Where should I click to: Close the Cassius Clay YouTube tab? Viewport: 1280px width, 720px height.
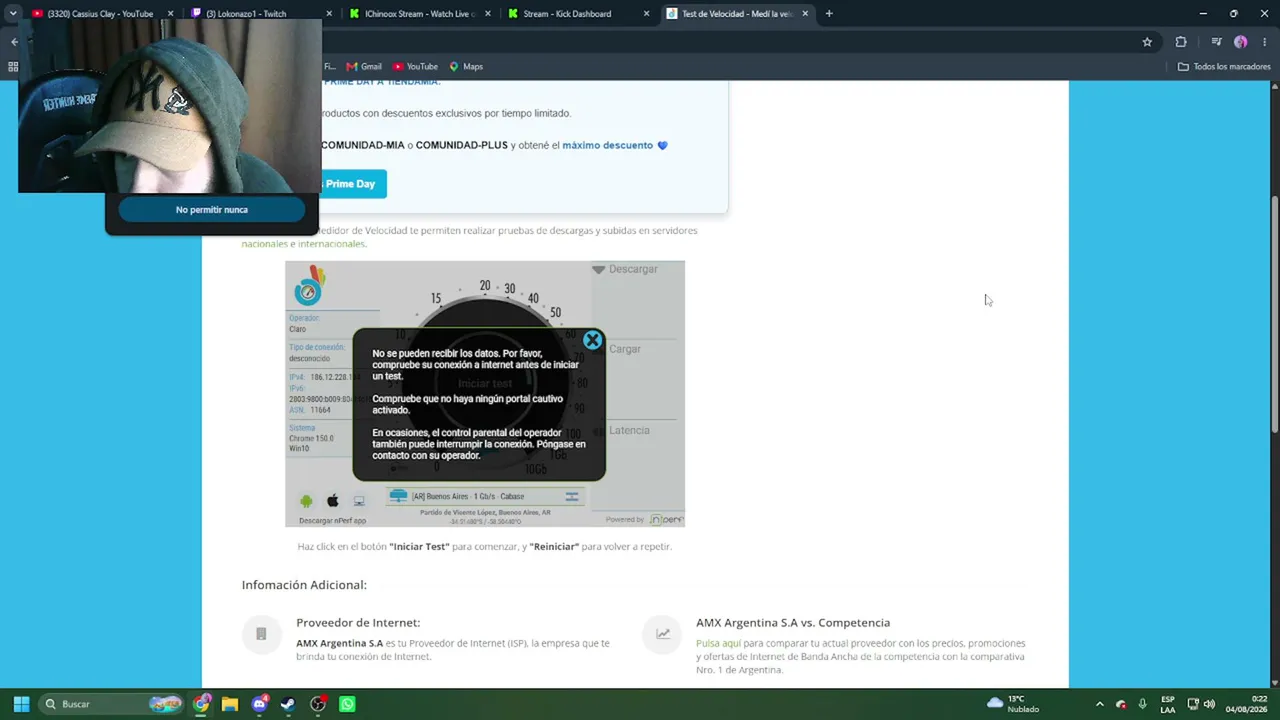pyautogui.click(x=170, y=14)
